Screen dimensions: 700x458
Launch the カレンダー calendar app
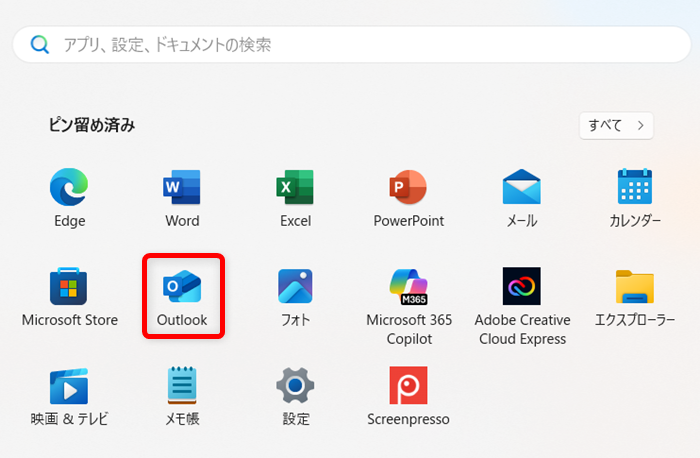point(635,187)
